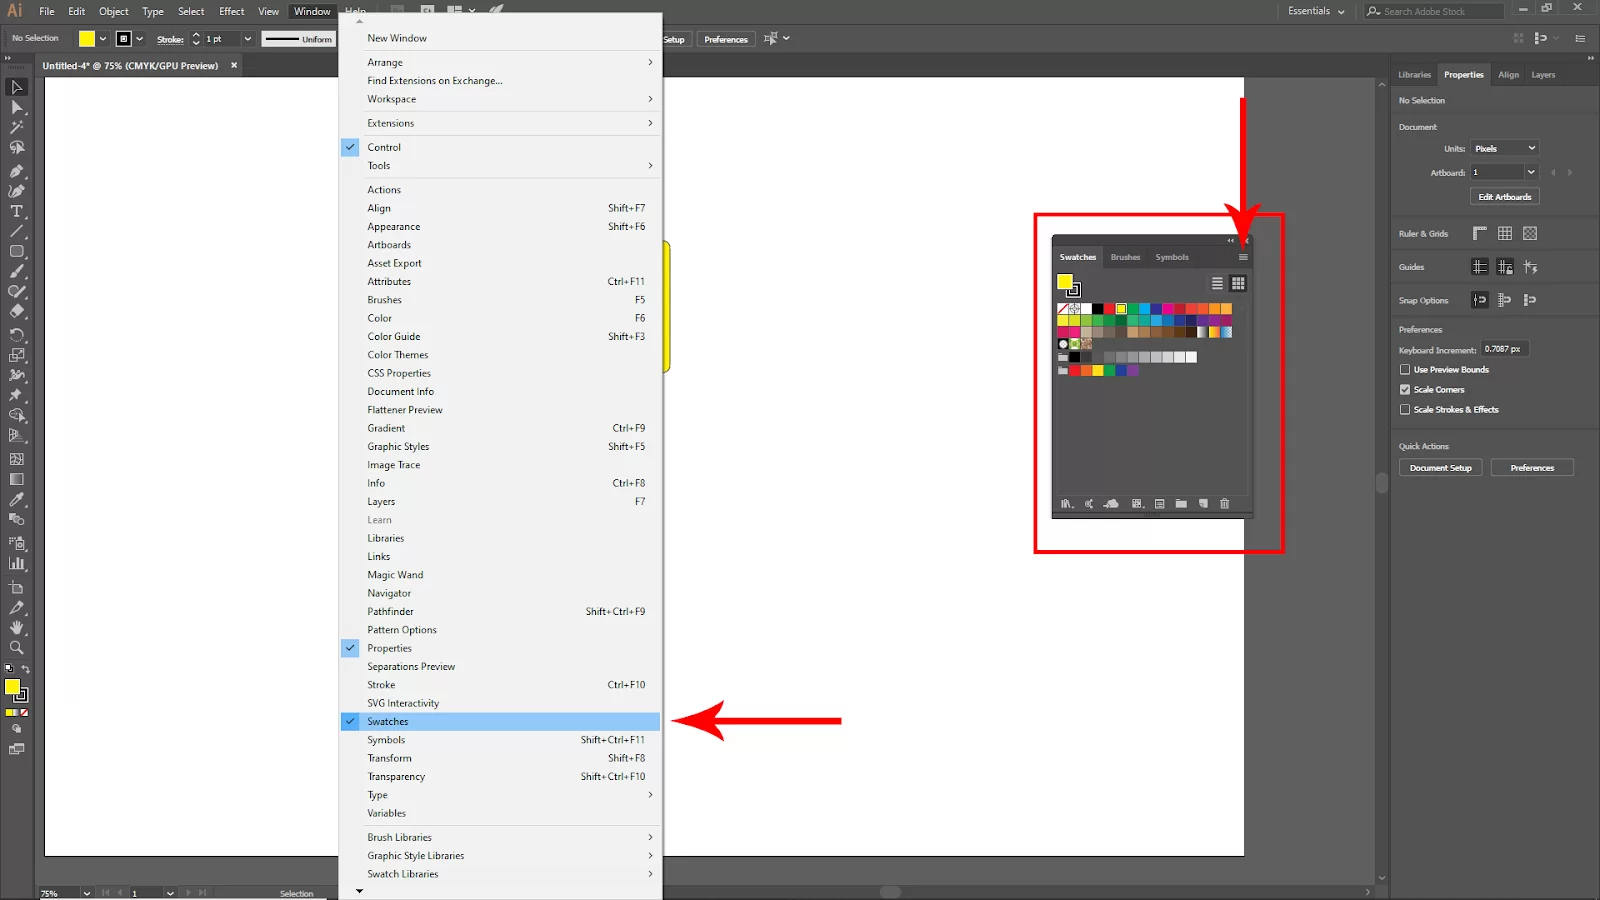1600x900 pixels.
Task: Select the Direct Selection tool
Action: click(16, 107)
